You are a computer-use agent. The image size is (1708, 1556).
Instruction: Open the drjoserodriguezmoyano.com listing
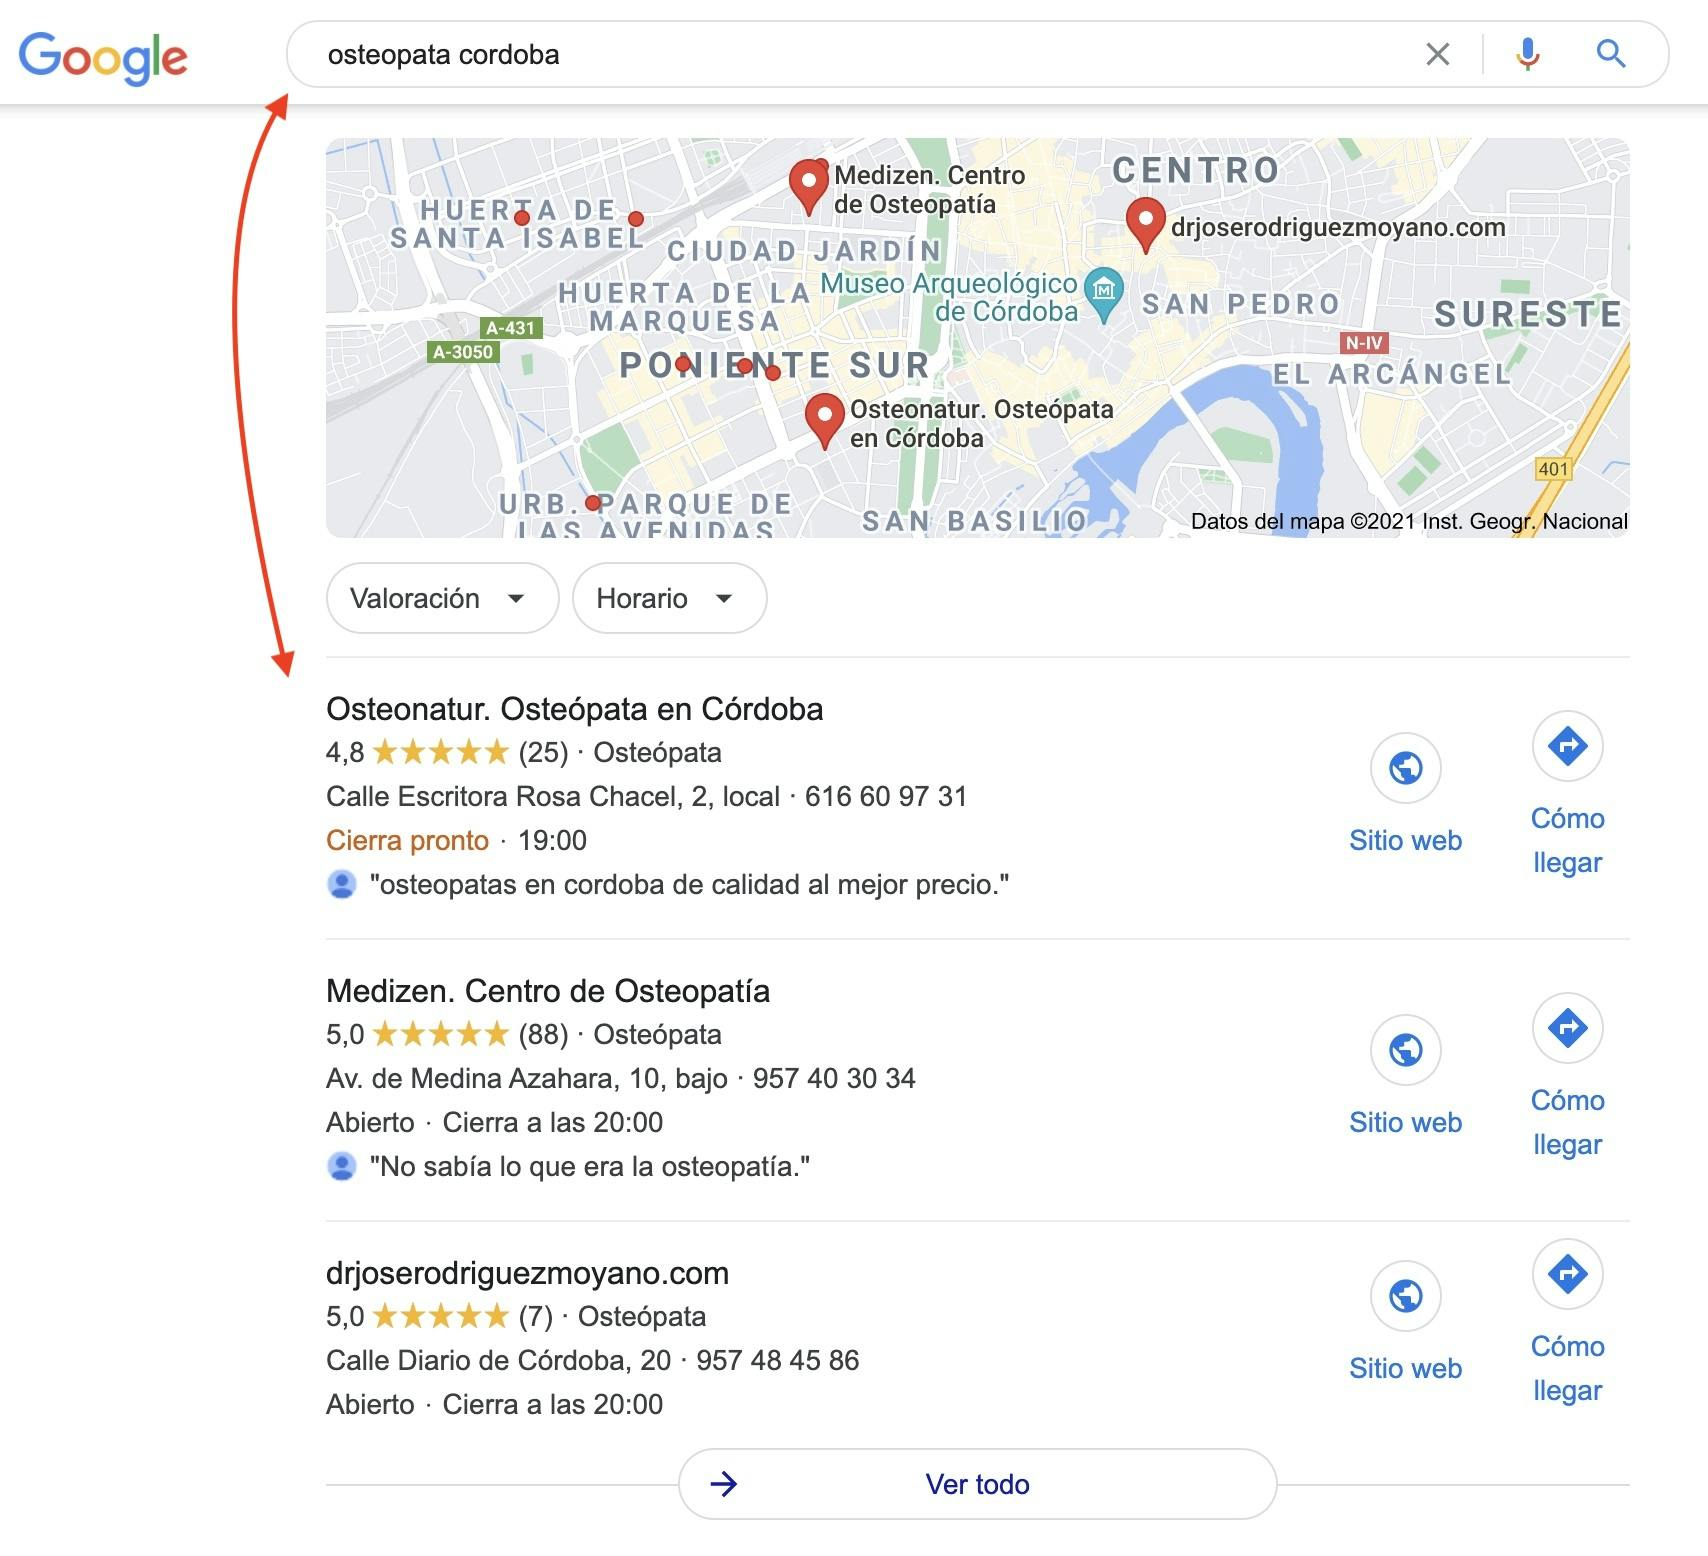coord(527,1273)
